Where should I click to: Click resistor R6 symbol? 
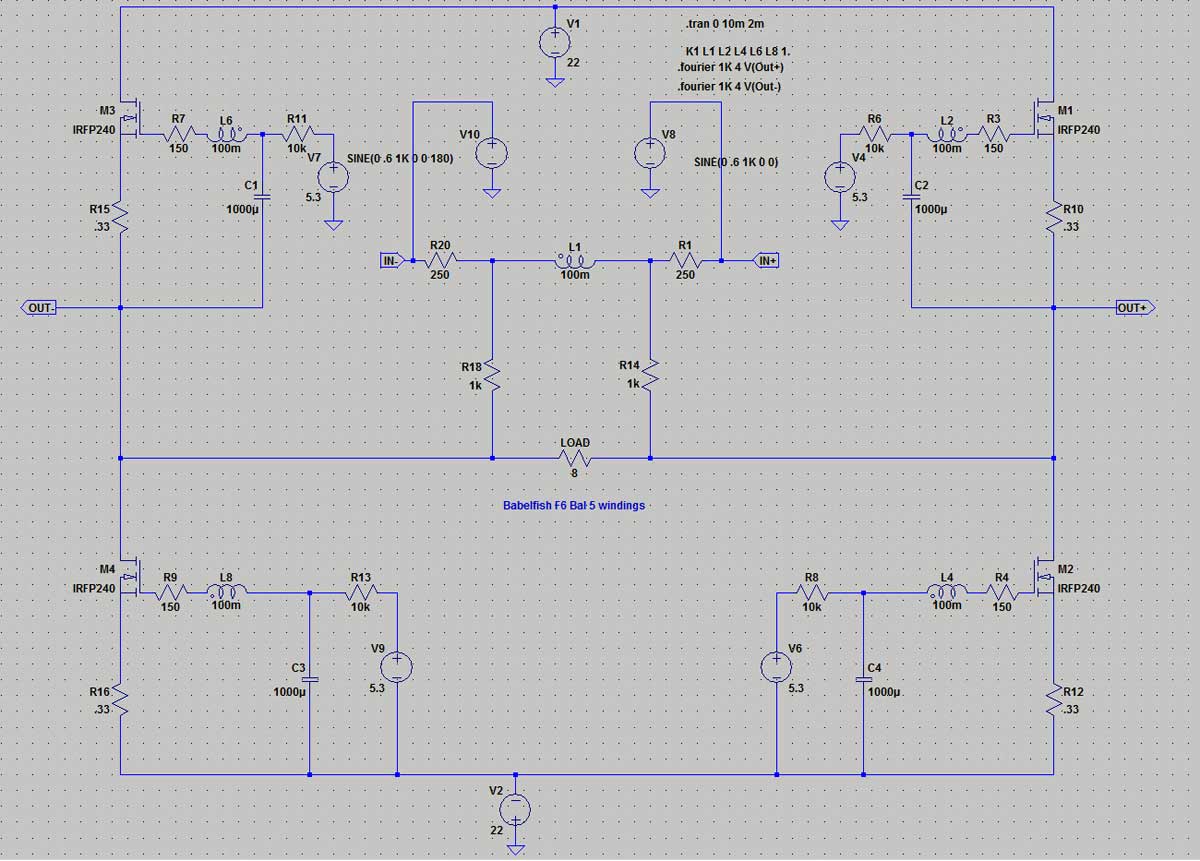(875, 133)
